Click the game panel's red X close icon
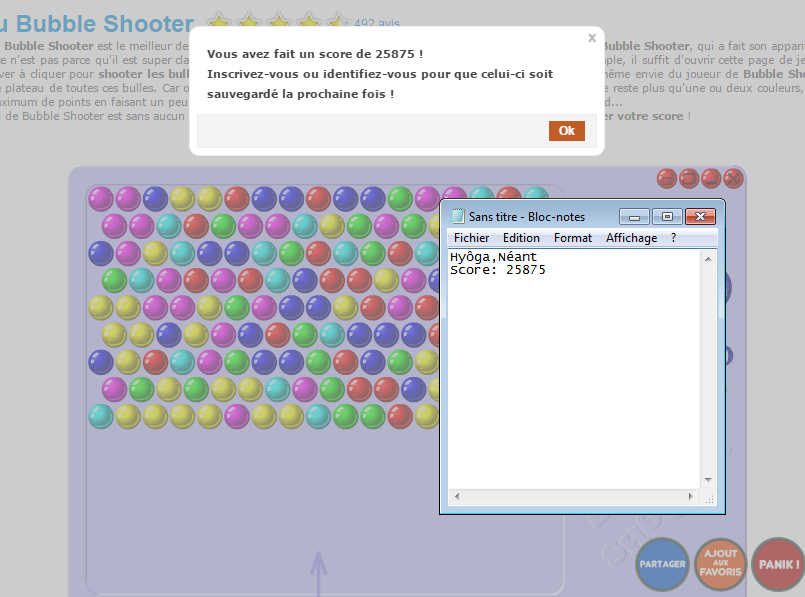Screen dimensions: 805x597 click(733, 178)
